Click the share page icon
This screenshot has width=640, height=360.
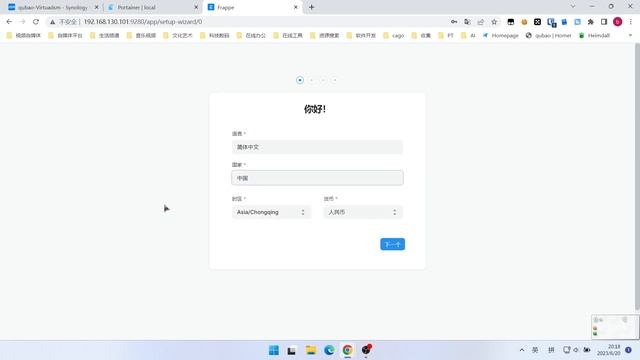[x=481, y=22]
